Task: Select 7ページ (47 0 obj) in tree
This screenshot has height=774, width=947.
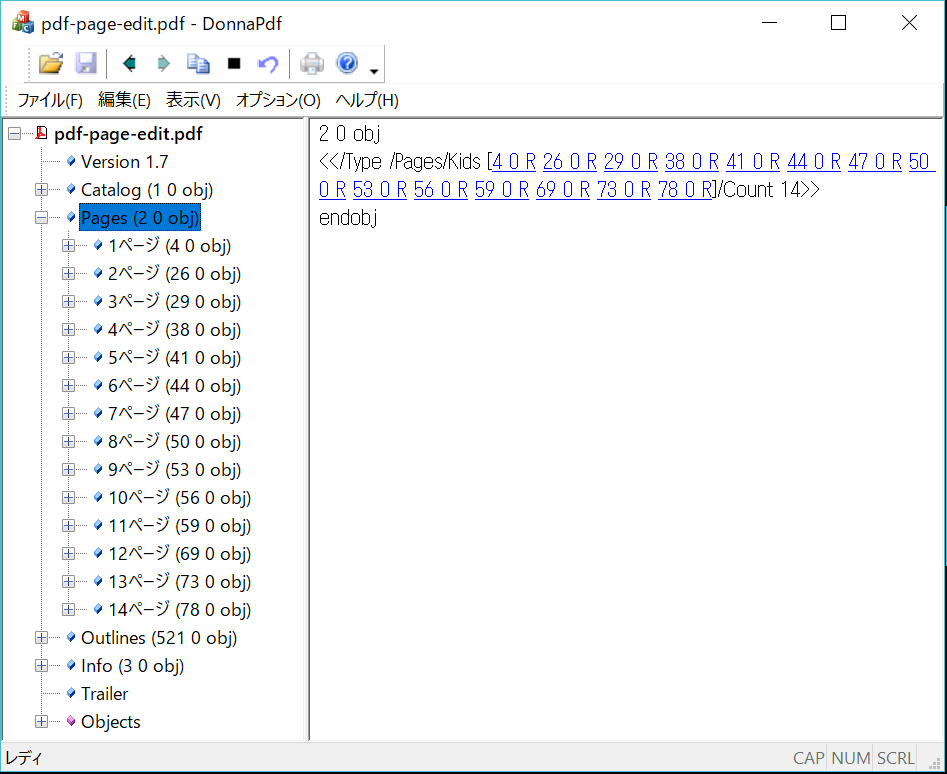Action: coord(174,414)
